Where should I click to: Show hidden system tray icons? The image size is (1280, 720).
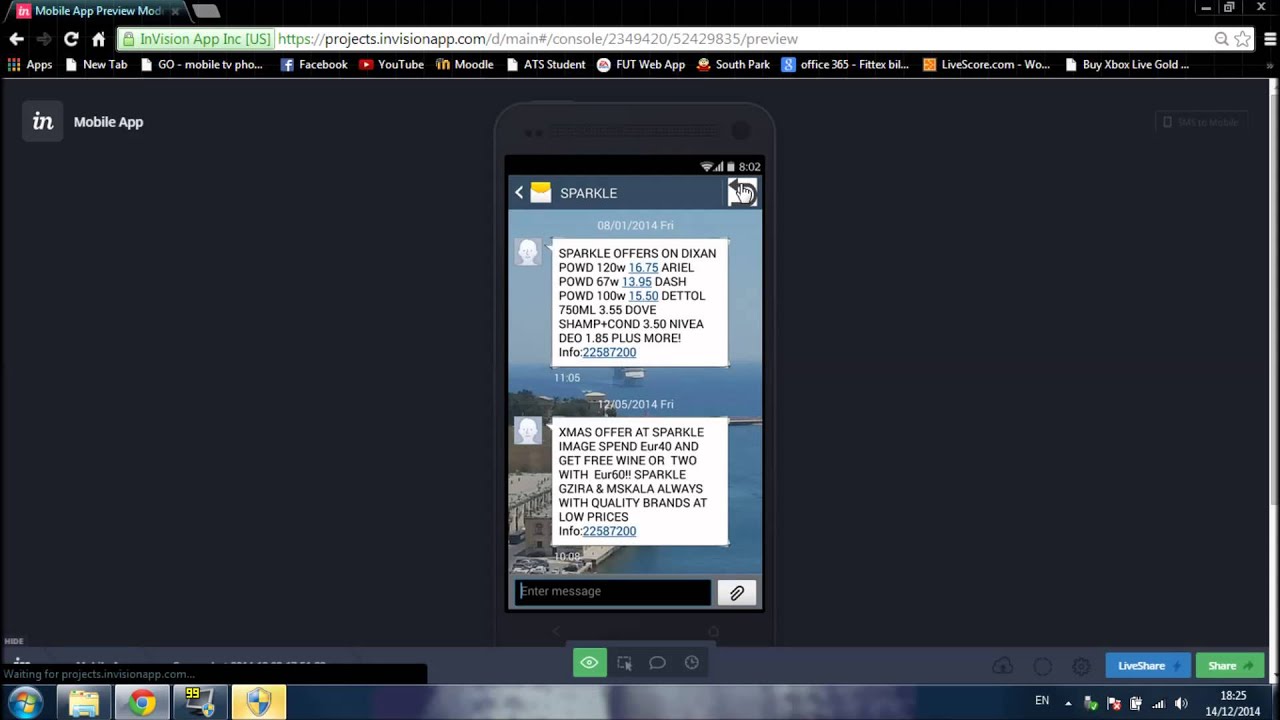[1068, 703]
